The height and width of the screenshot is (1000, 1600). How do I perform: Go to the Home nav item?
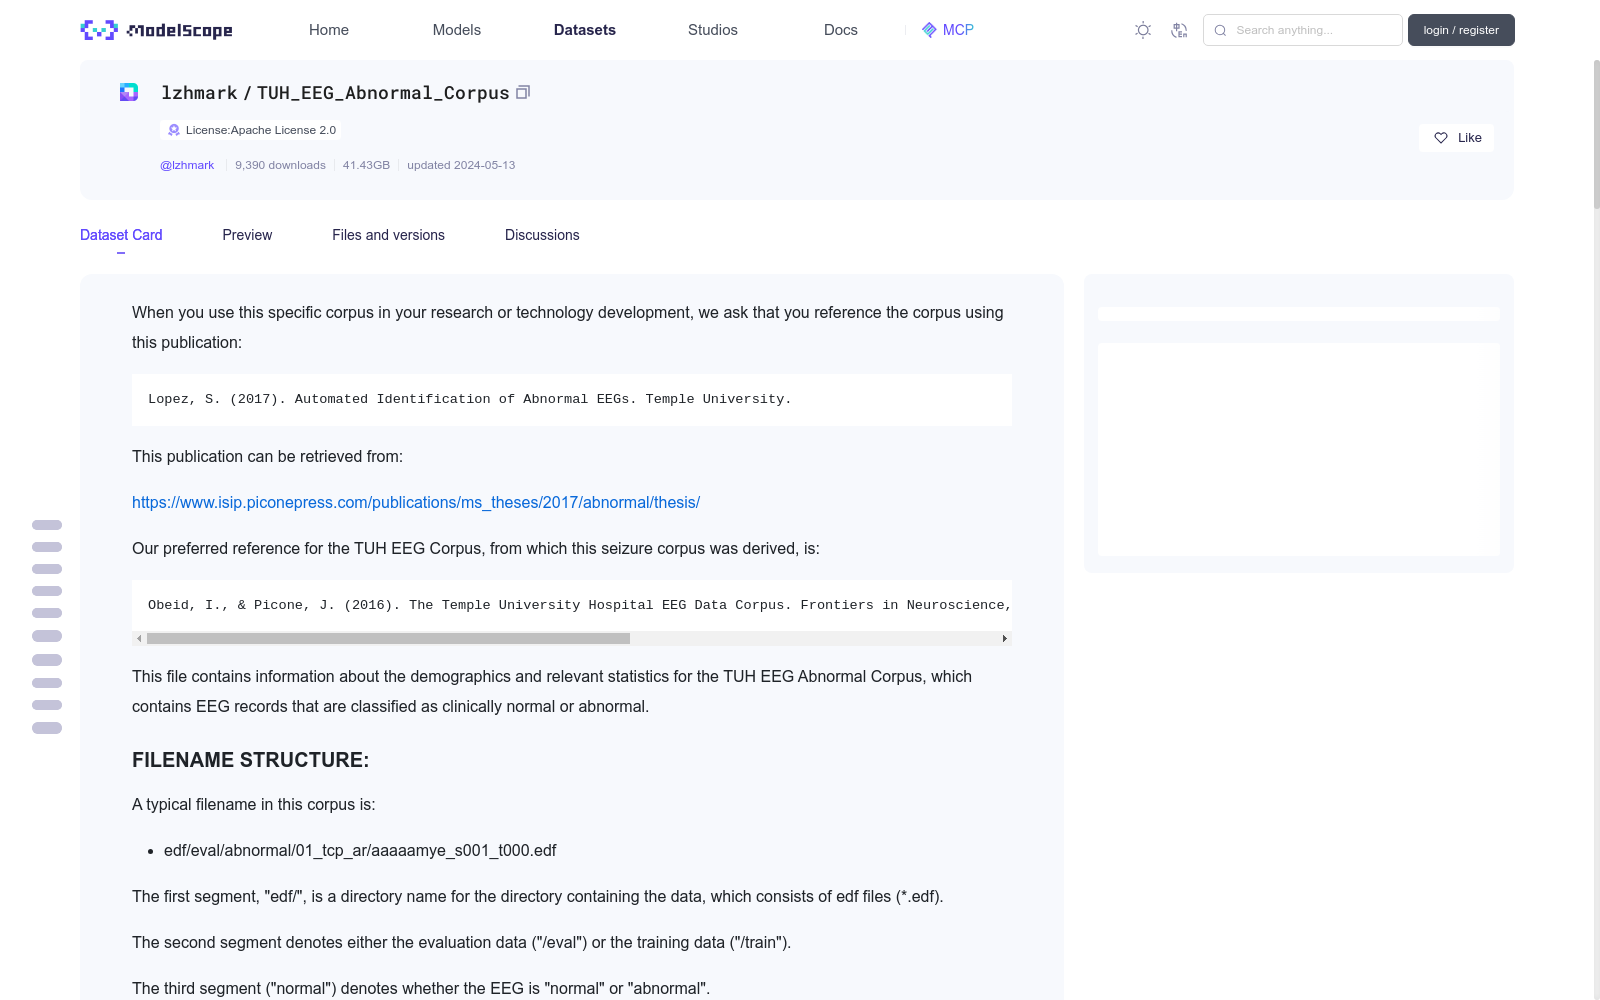(x=329, y=30)
